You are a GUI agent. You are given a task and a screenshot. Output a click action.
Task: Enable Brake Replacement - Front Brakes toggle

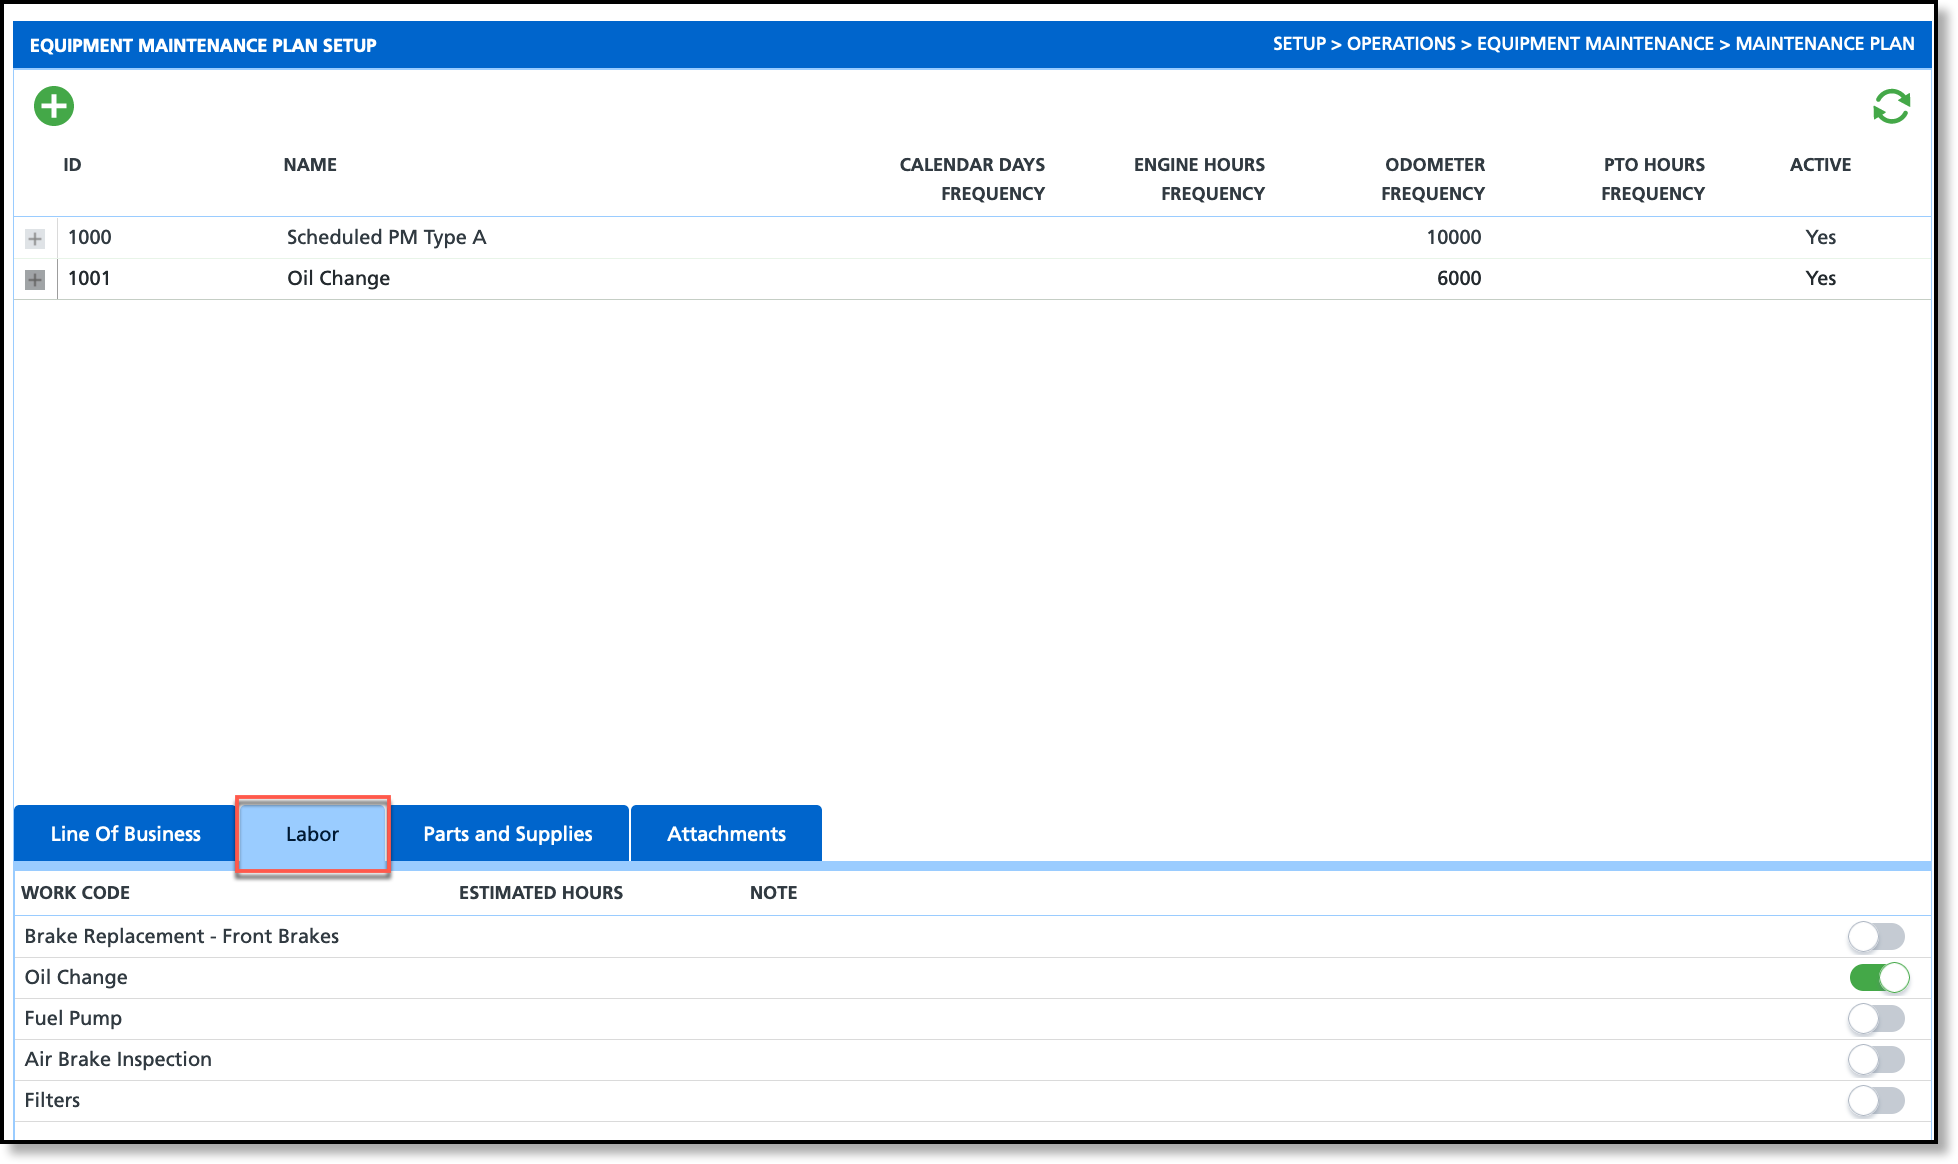coord(1876,937)
